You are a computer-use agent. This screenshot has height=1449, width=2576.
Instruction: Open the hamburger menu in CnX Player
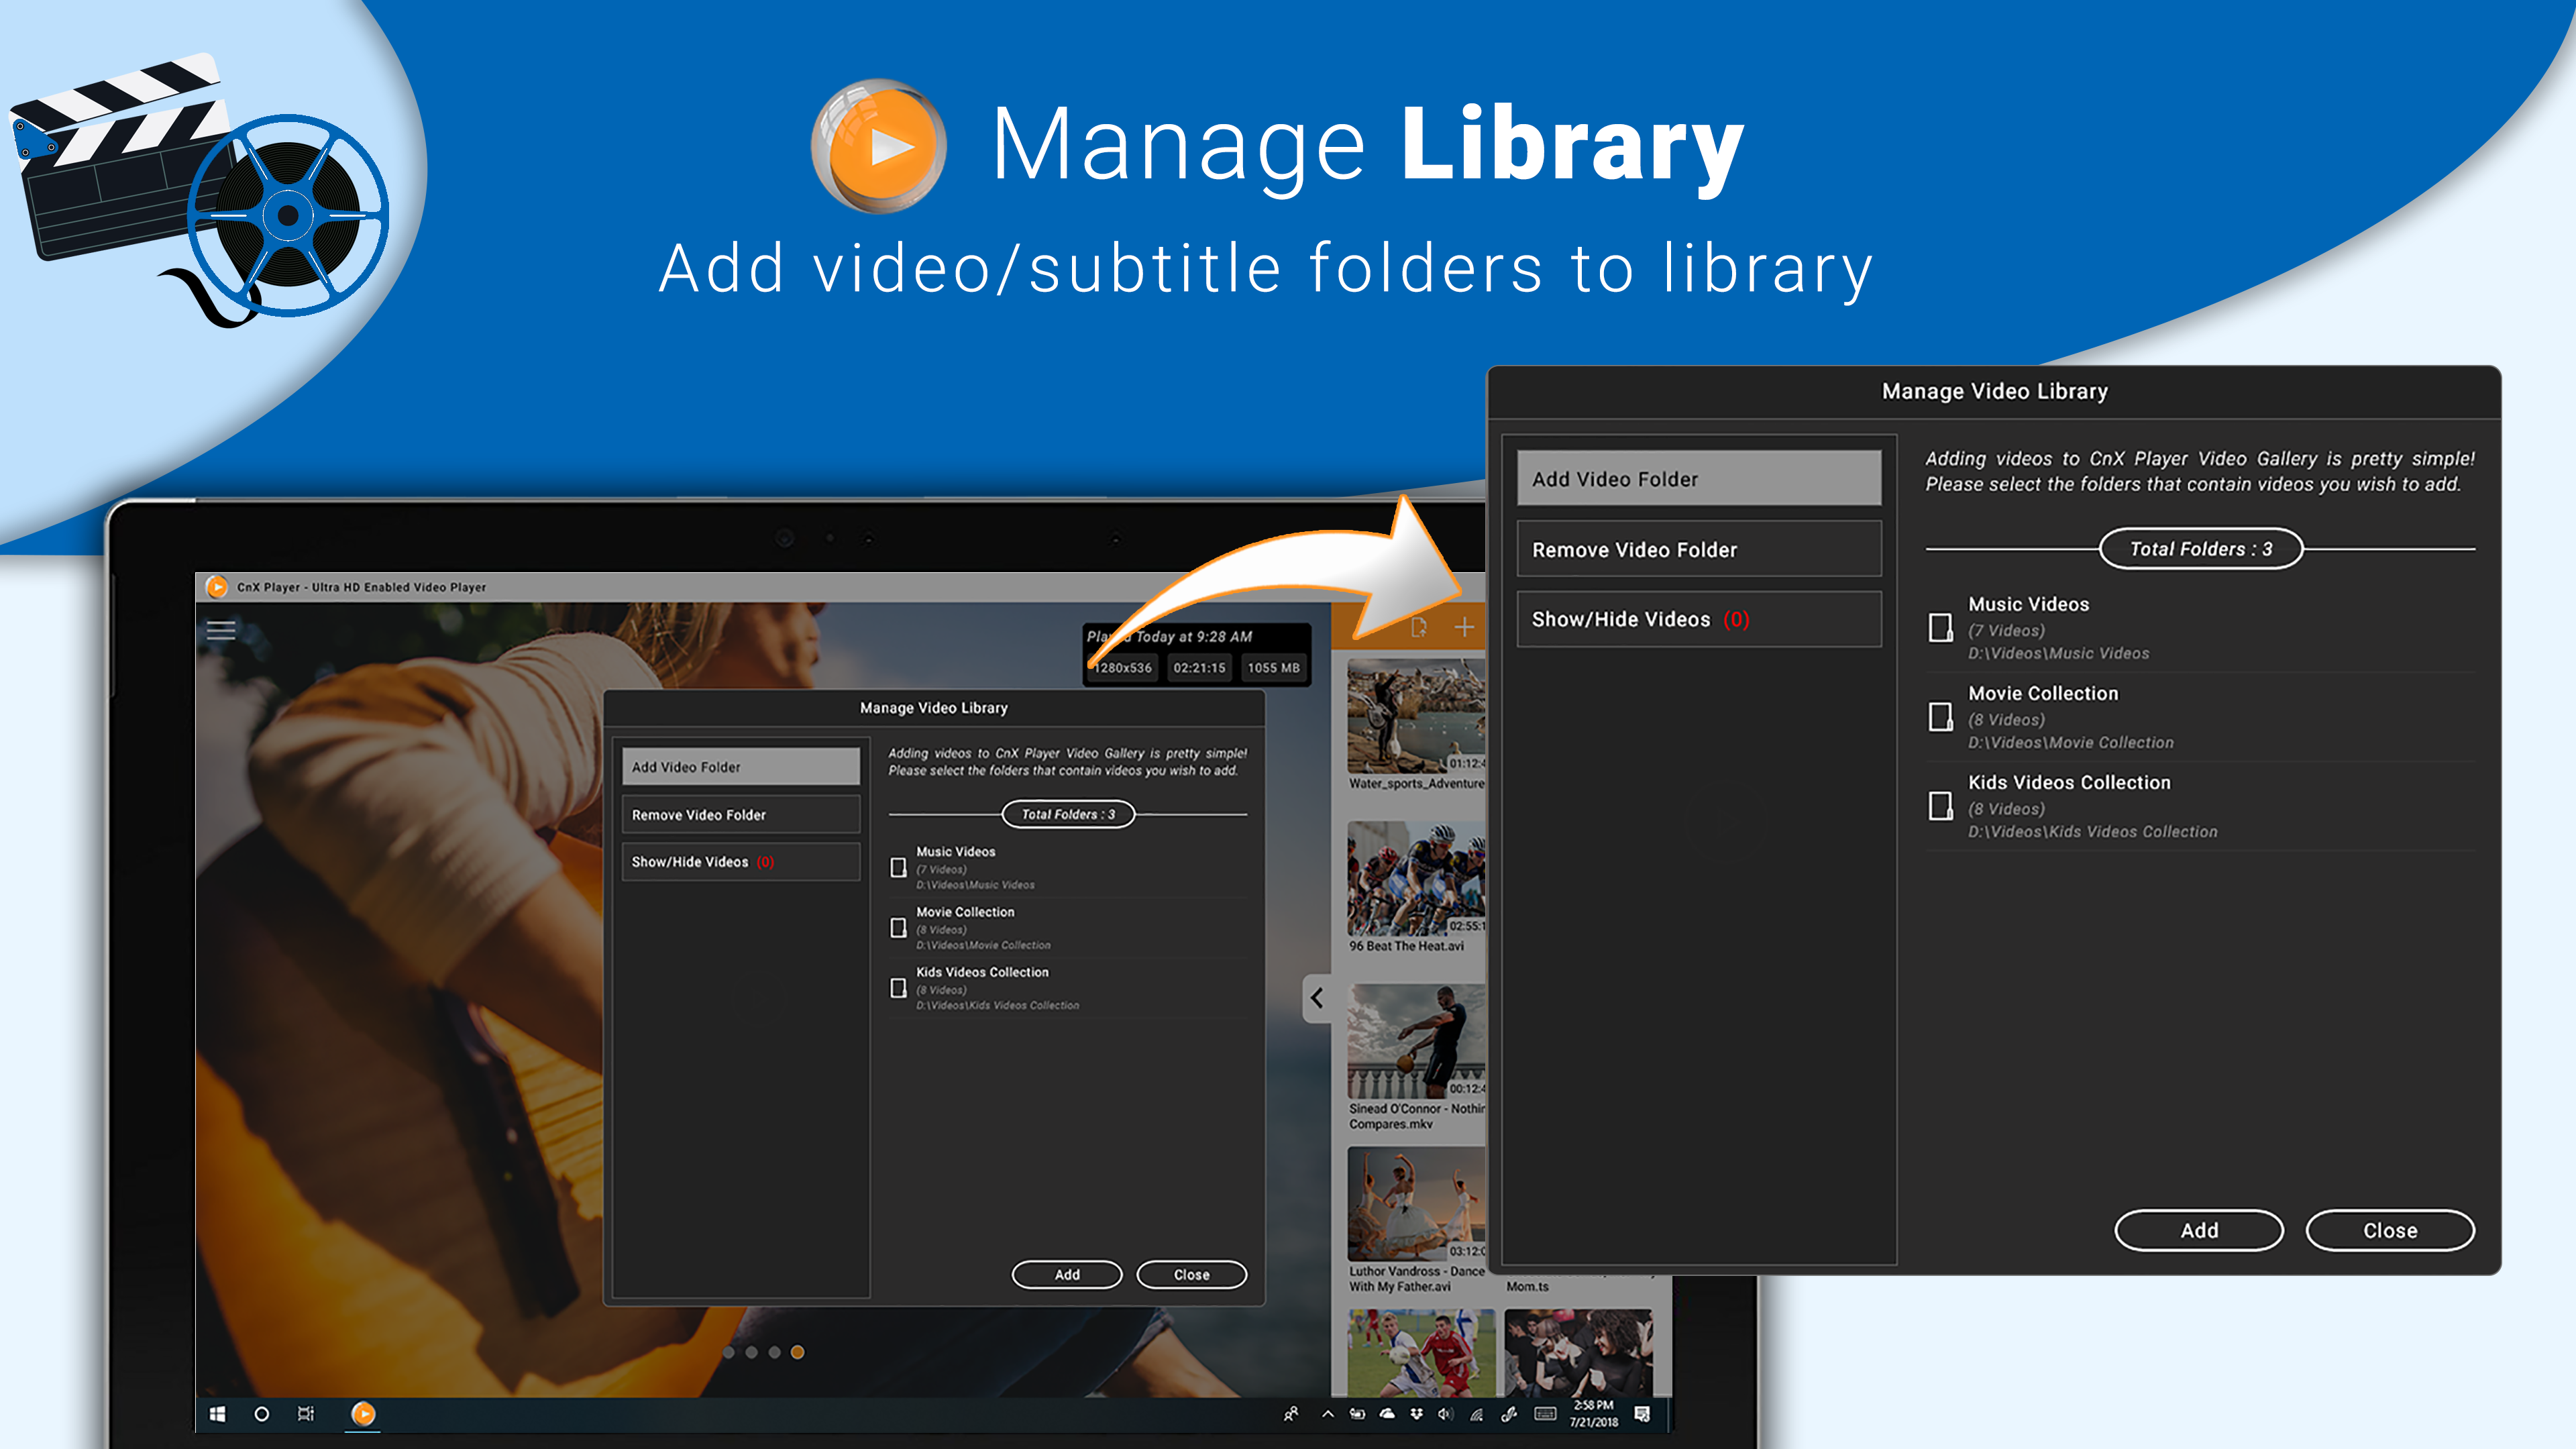click(221, 629)
